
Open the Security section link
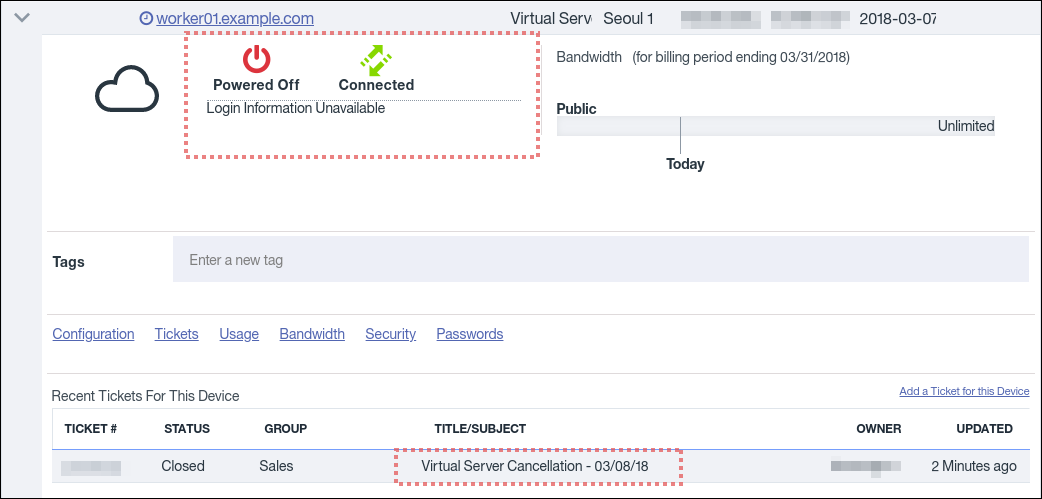tap(390, 334)
